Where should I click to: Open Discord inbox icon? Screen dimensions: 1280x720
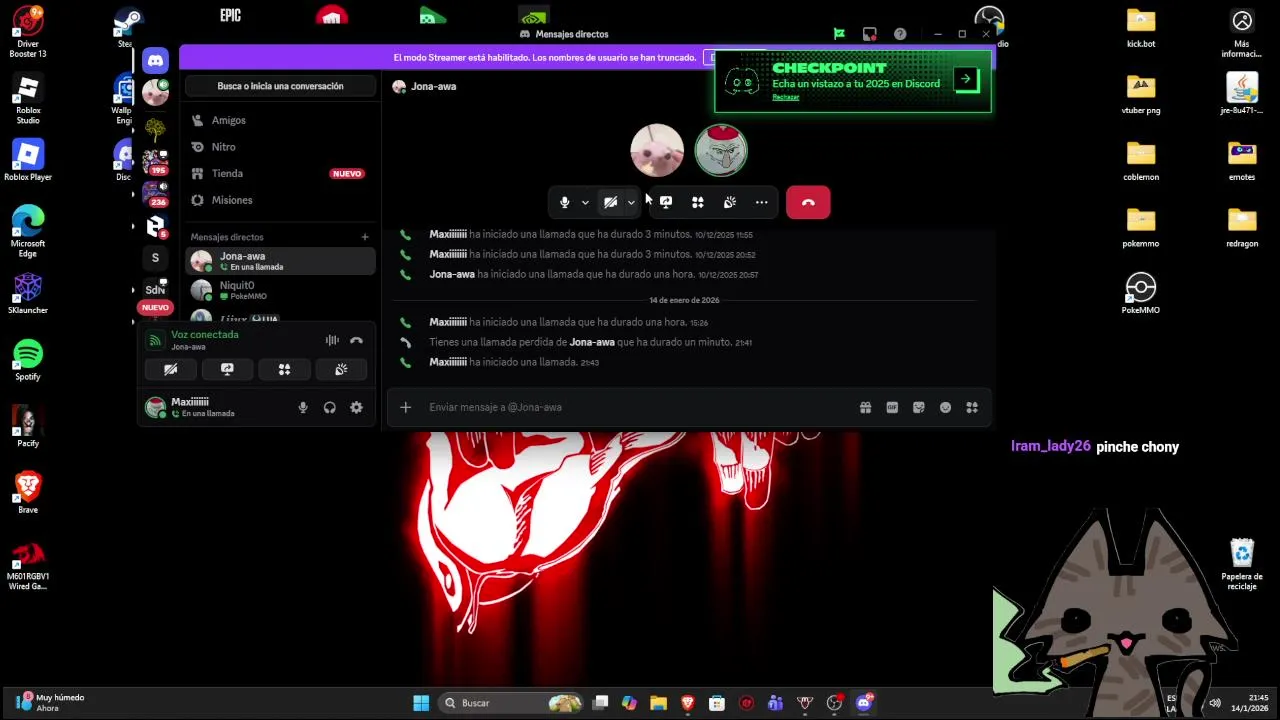point(870,34)
